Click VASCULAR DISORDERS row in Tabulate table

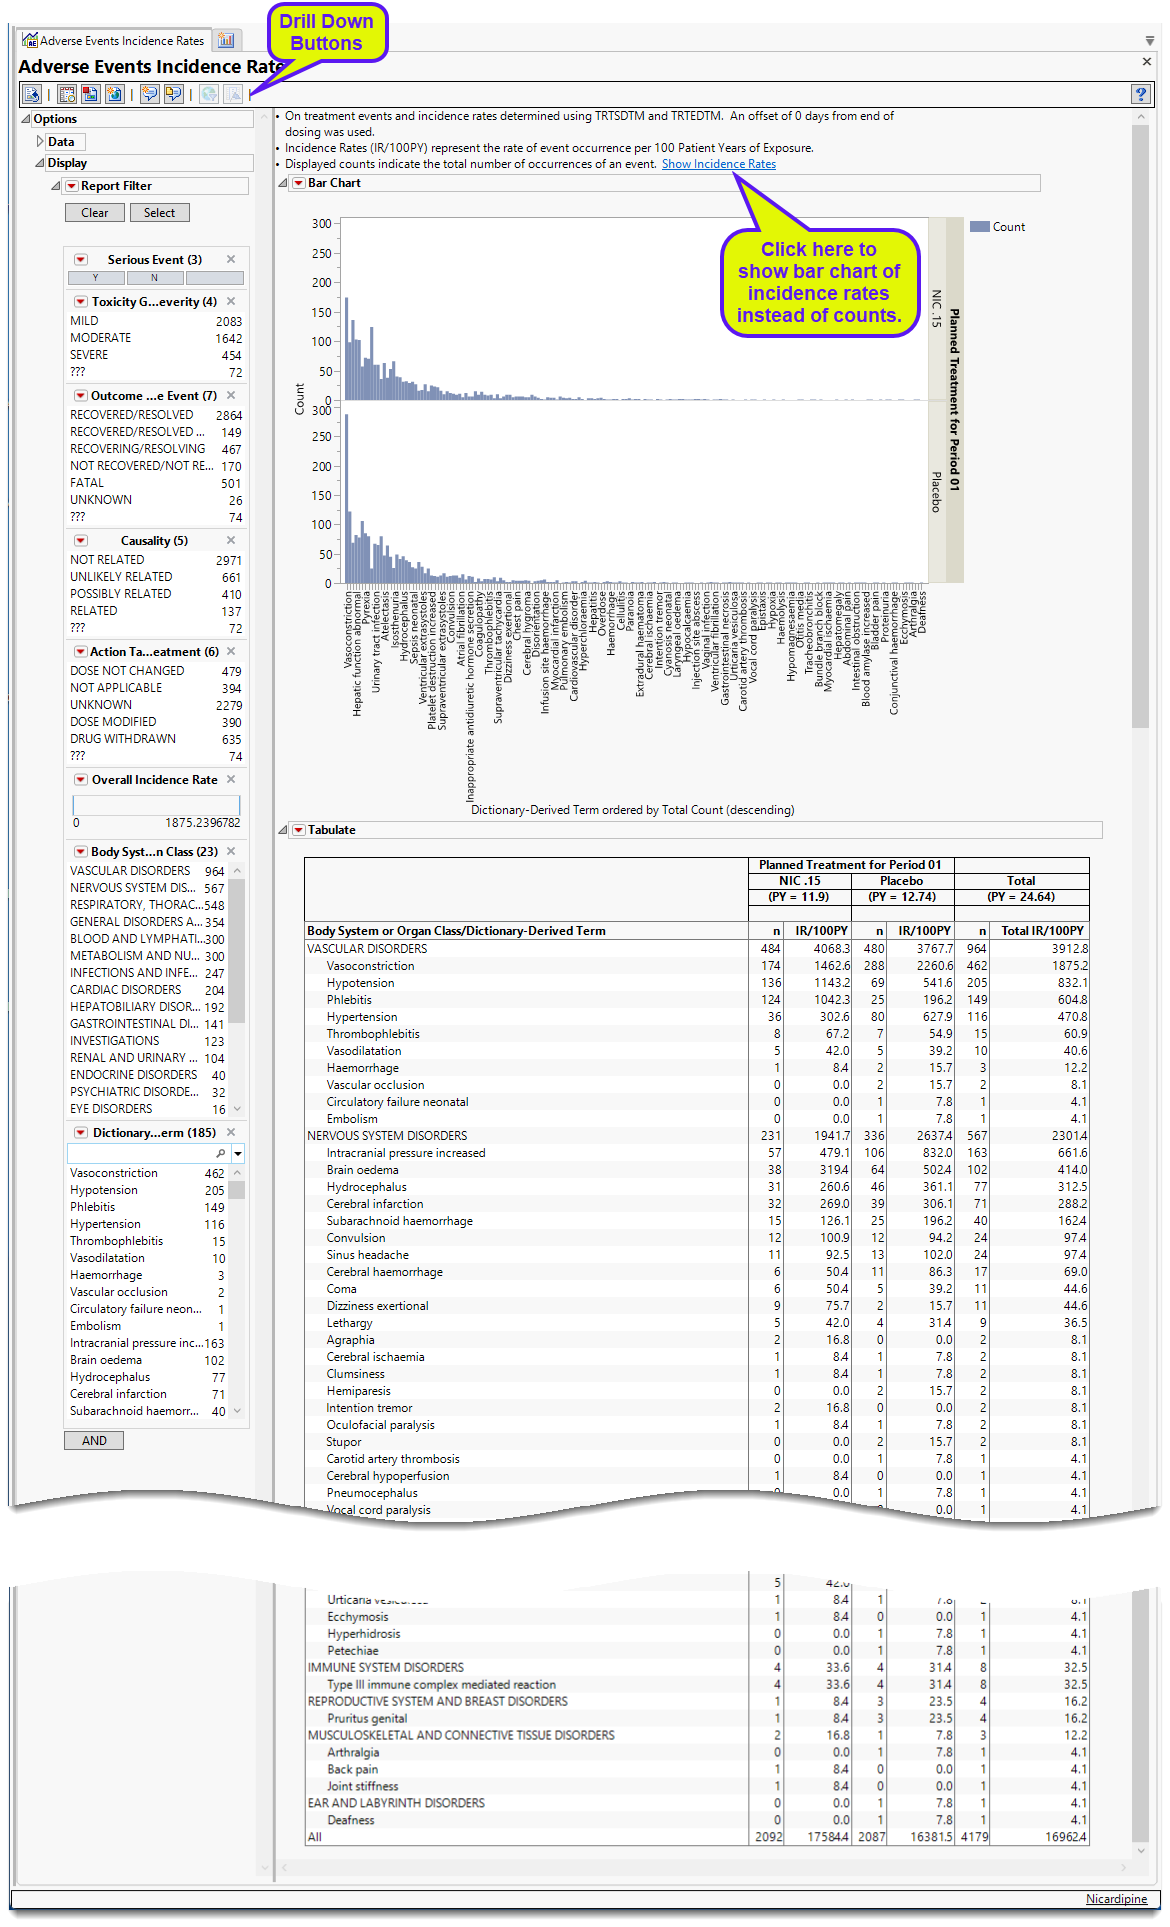tap(697, 949)
